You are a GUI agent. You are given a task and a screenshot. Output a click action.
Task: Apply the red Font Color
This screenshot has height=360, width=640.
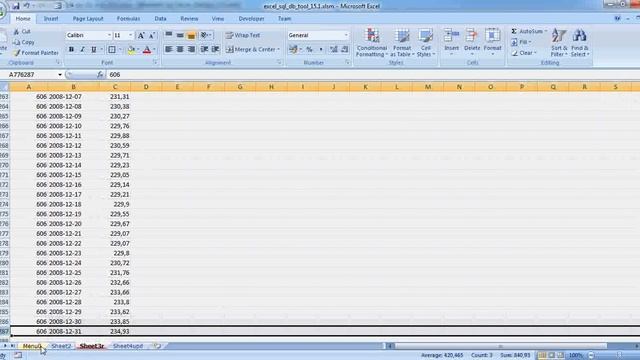click(x=147, y=49)
